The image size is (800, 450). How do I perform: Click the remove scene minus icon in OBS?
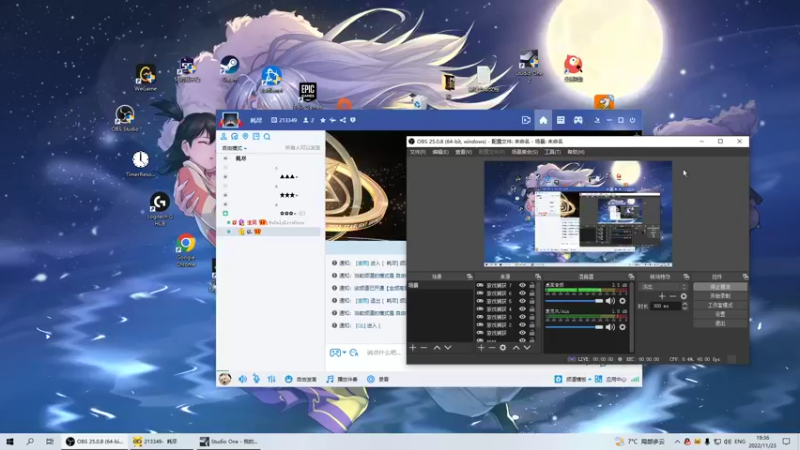coord(424,347)
